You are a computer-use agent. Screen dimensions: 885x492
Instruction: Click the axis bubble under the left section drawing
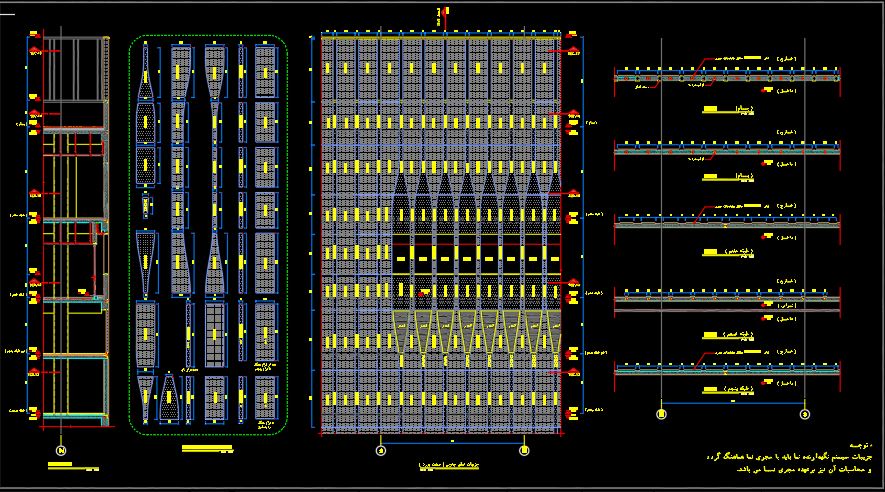62,450
